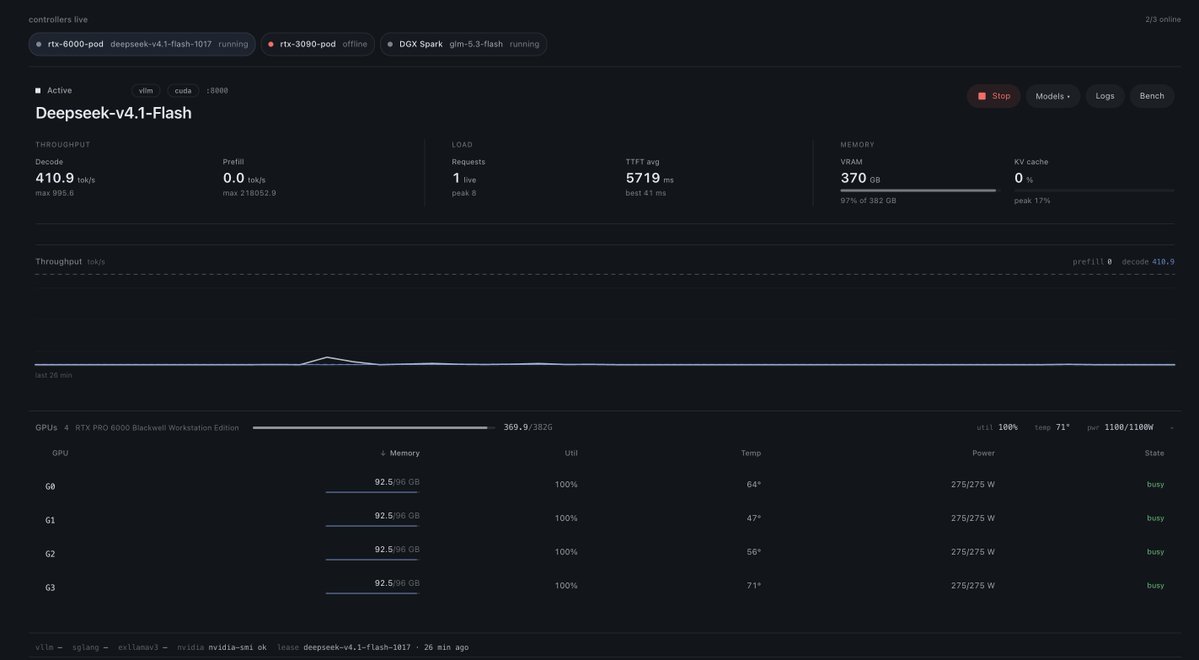Image resolution: width=1199 pixels, height=660 pixels.
Task: Click the nvidia-smi ok footer status
Action: click(222, 648)
